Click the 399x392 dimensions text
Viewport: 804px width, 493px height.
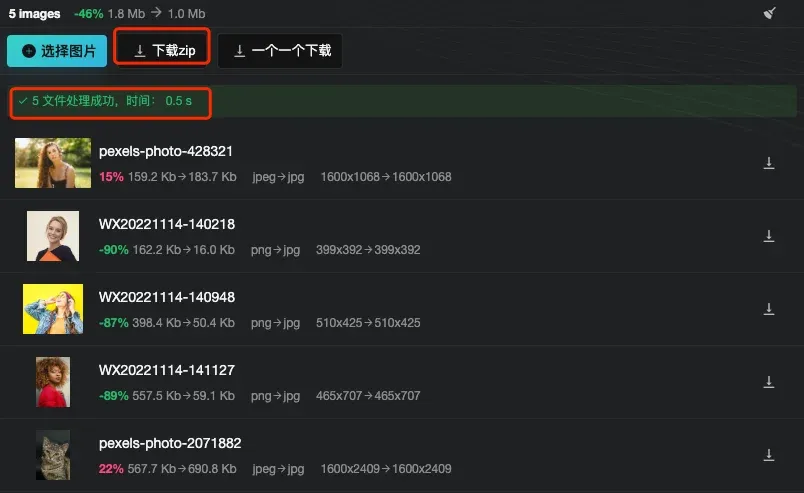[x=368, y=250]
